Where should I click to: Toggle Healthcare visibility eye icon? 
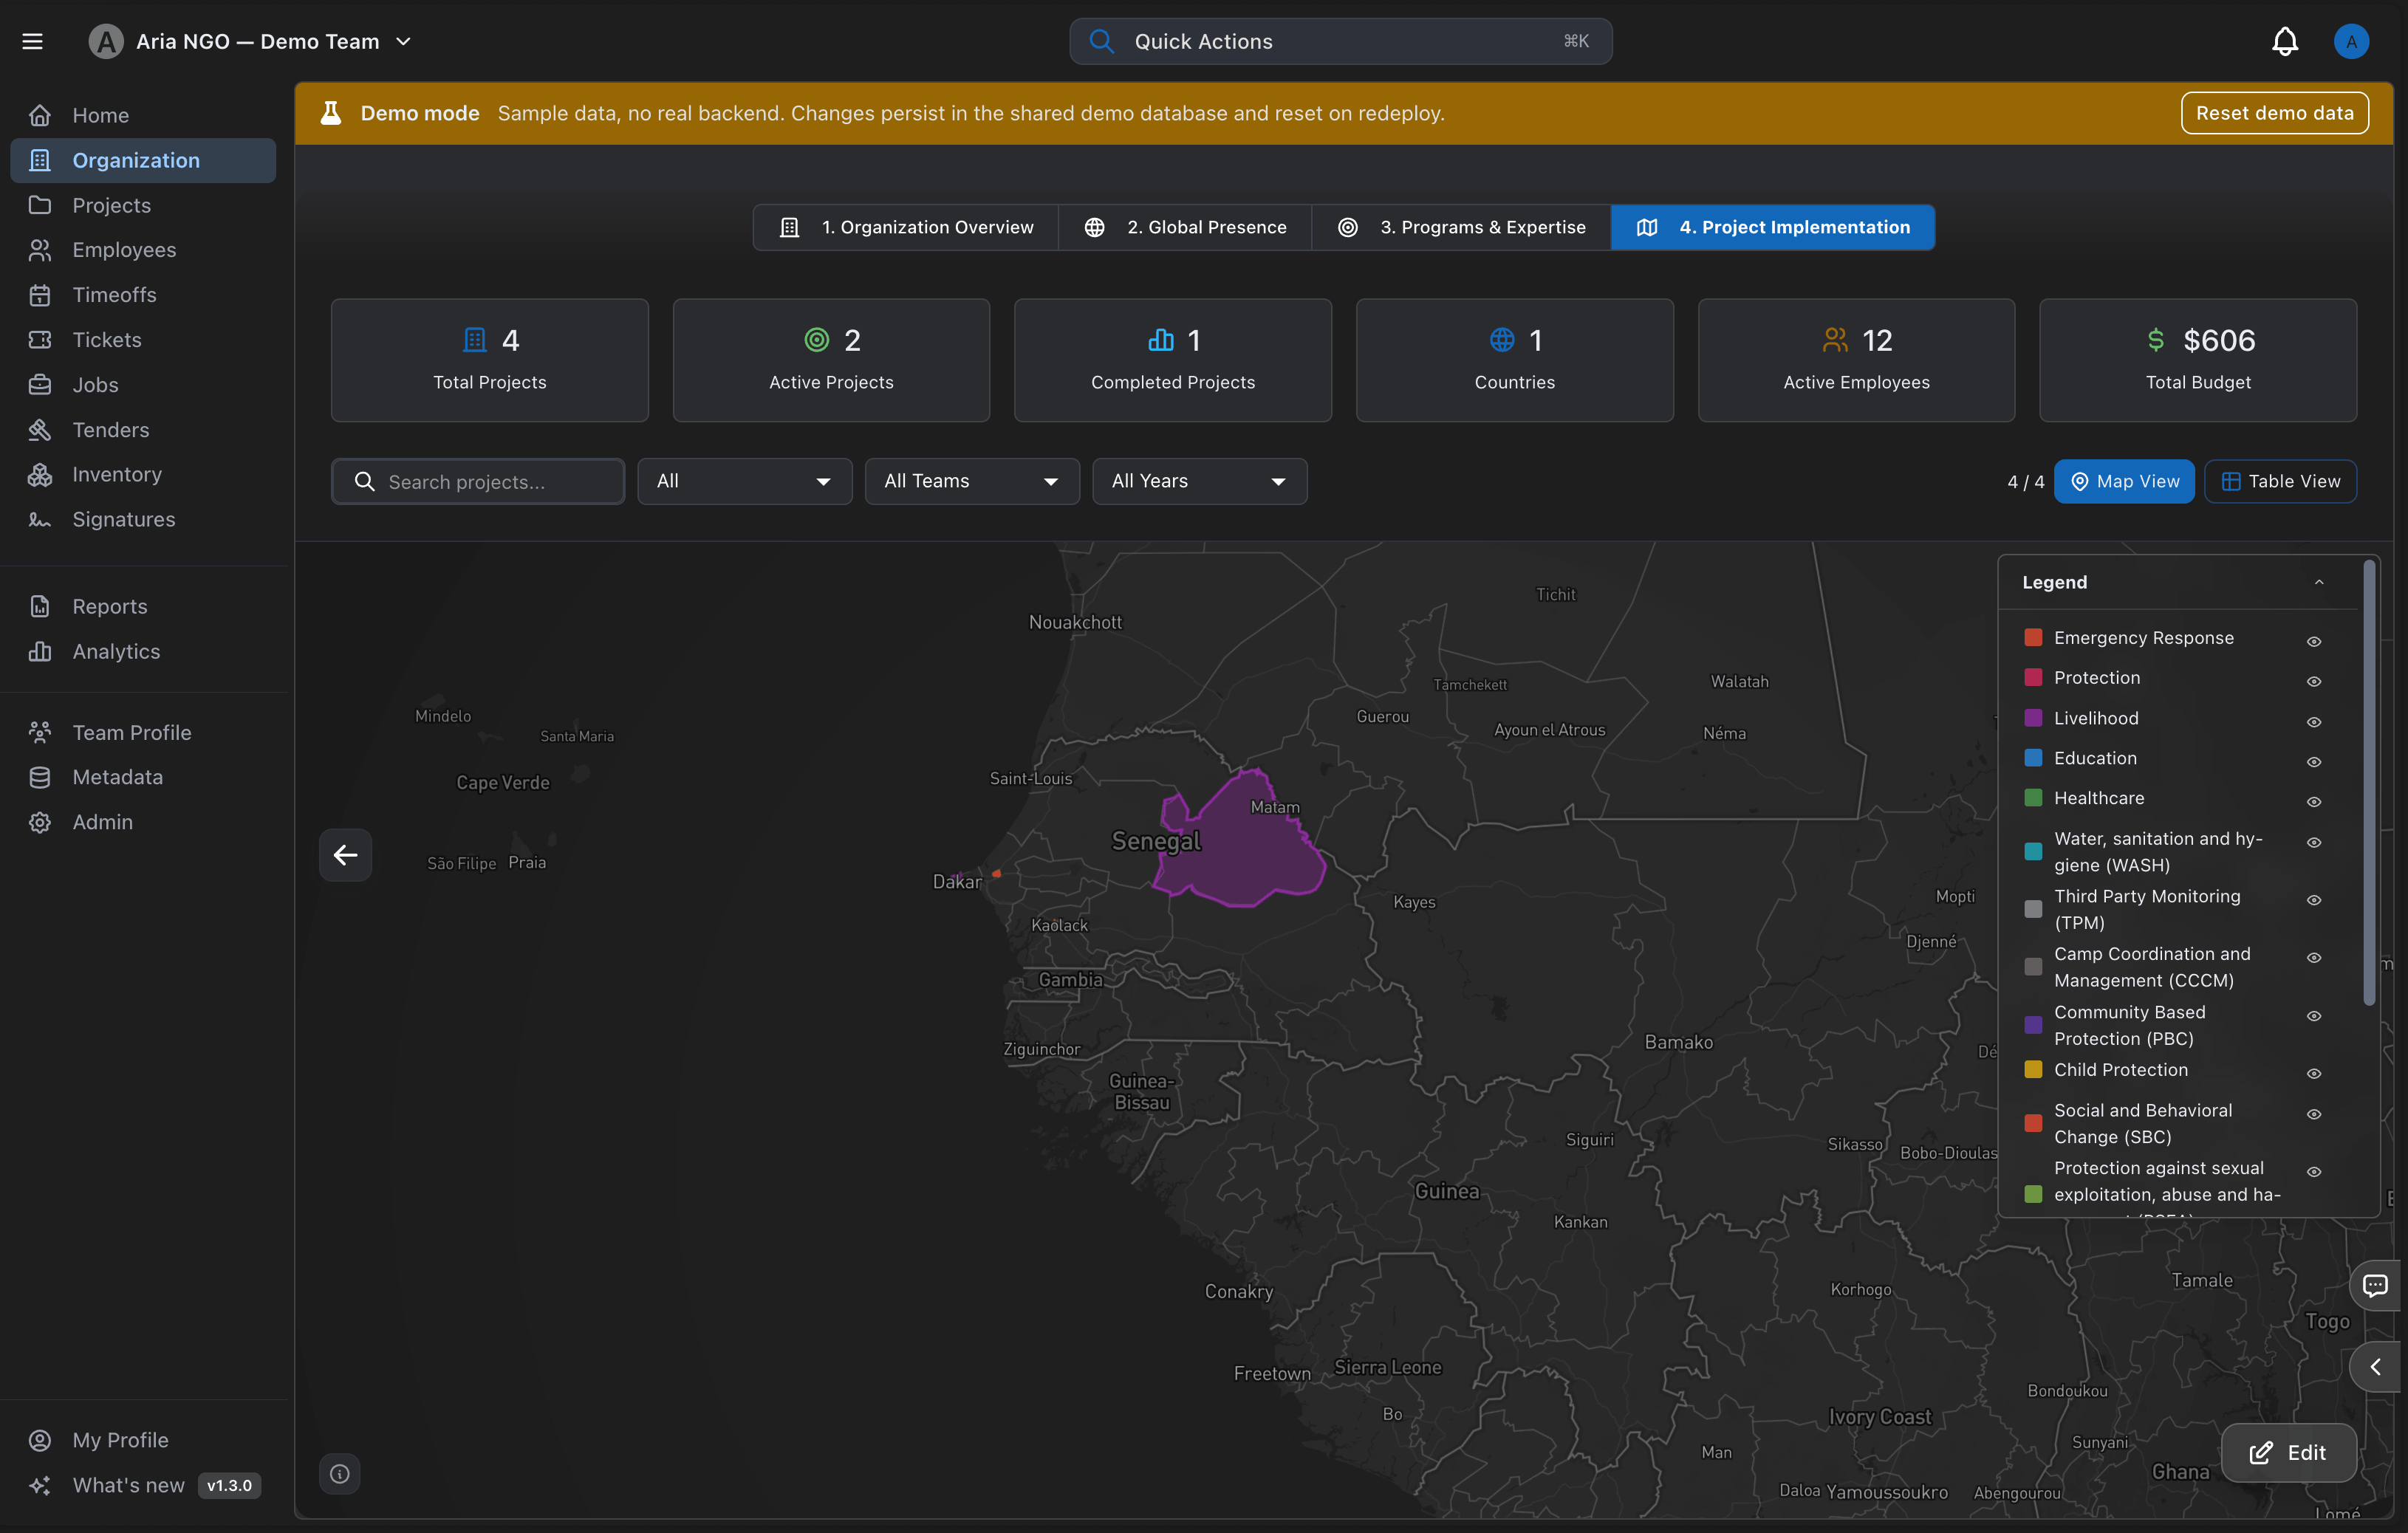[x=2314, y=802]
